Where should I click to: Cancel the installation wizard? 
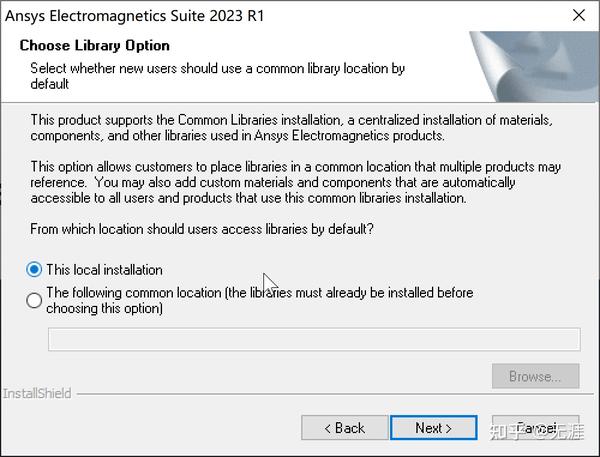click(x=535, y=428)
